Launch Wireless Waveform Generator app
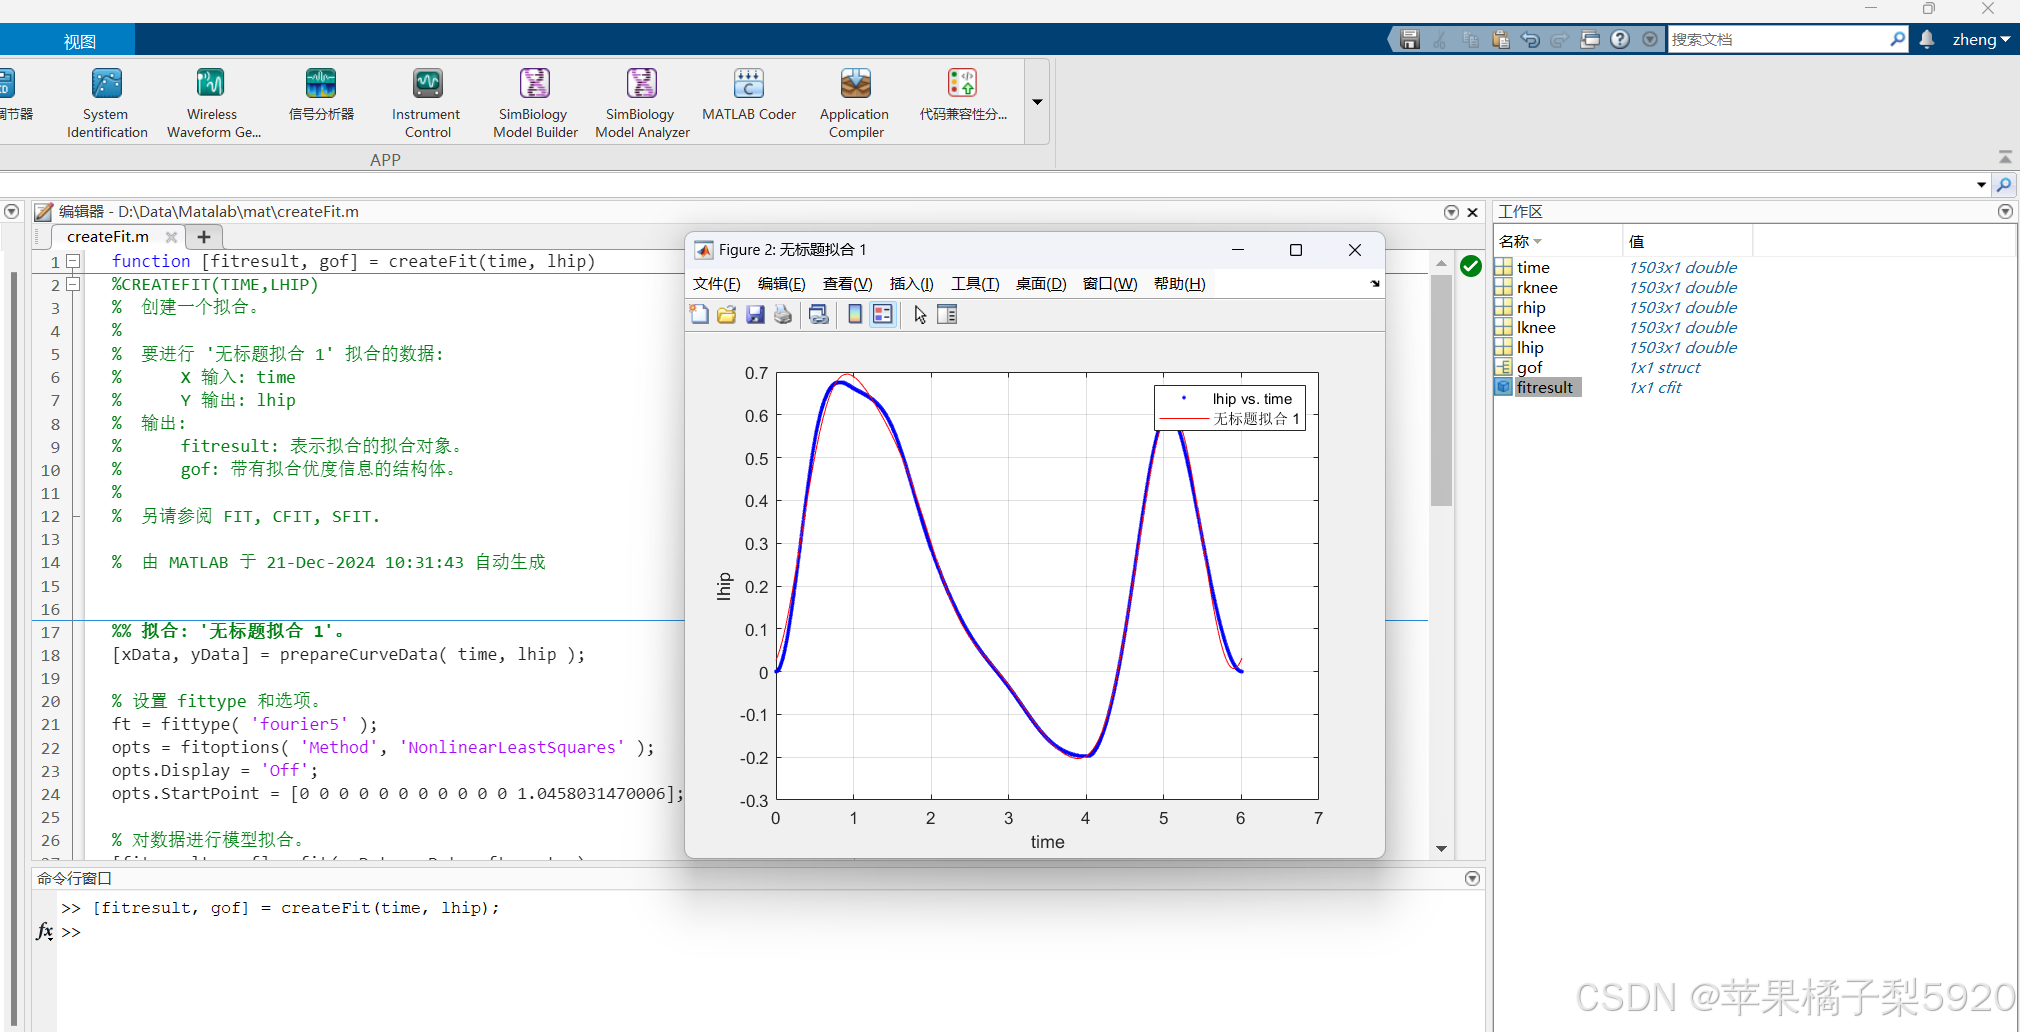The image size is (2020, 1032). 213,103
